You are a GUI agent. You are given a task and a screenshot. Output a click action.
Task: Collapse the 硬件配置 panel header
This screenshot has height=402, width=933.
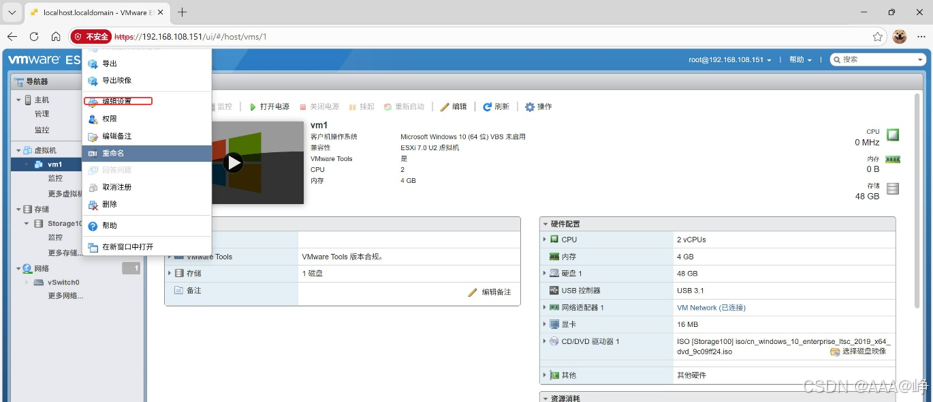(x=717, y=224)
